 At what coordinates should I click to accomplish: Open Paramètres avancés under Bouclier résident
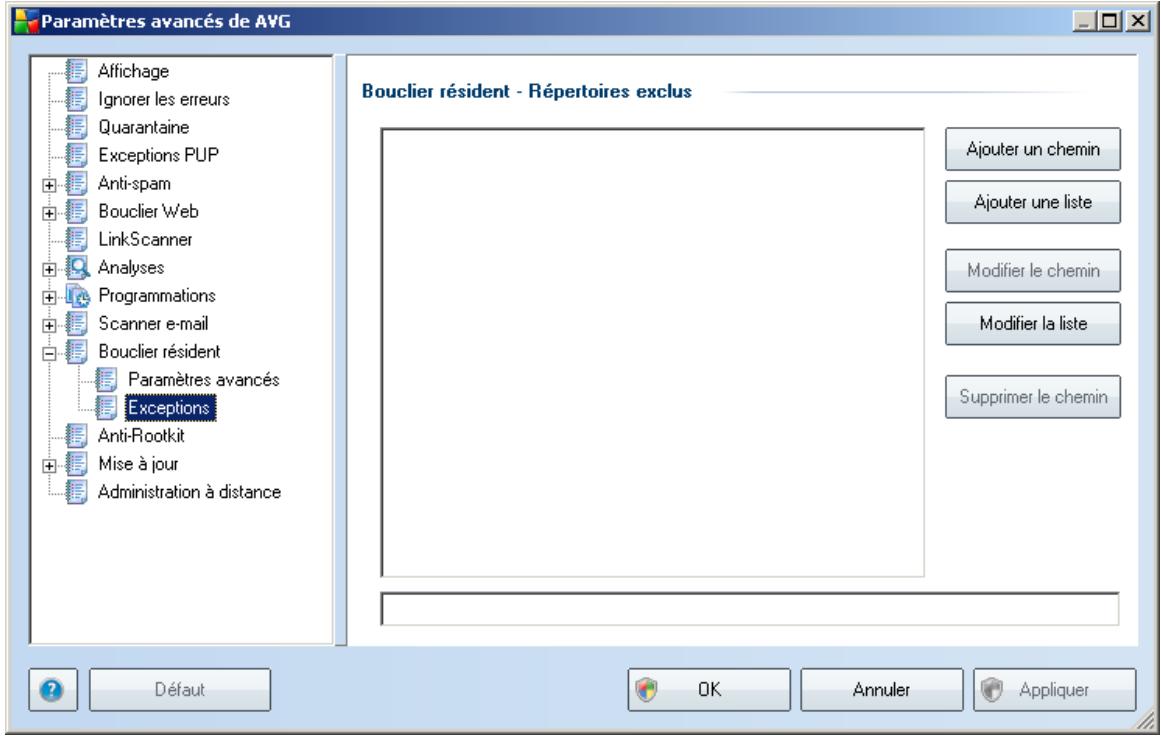[204, 381]
